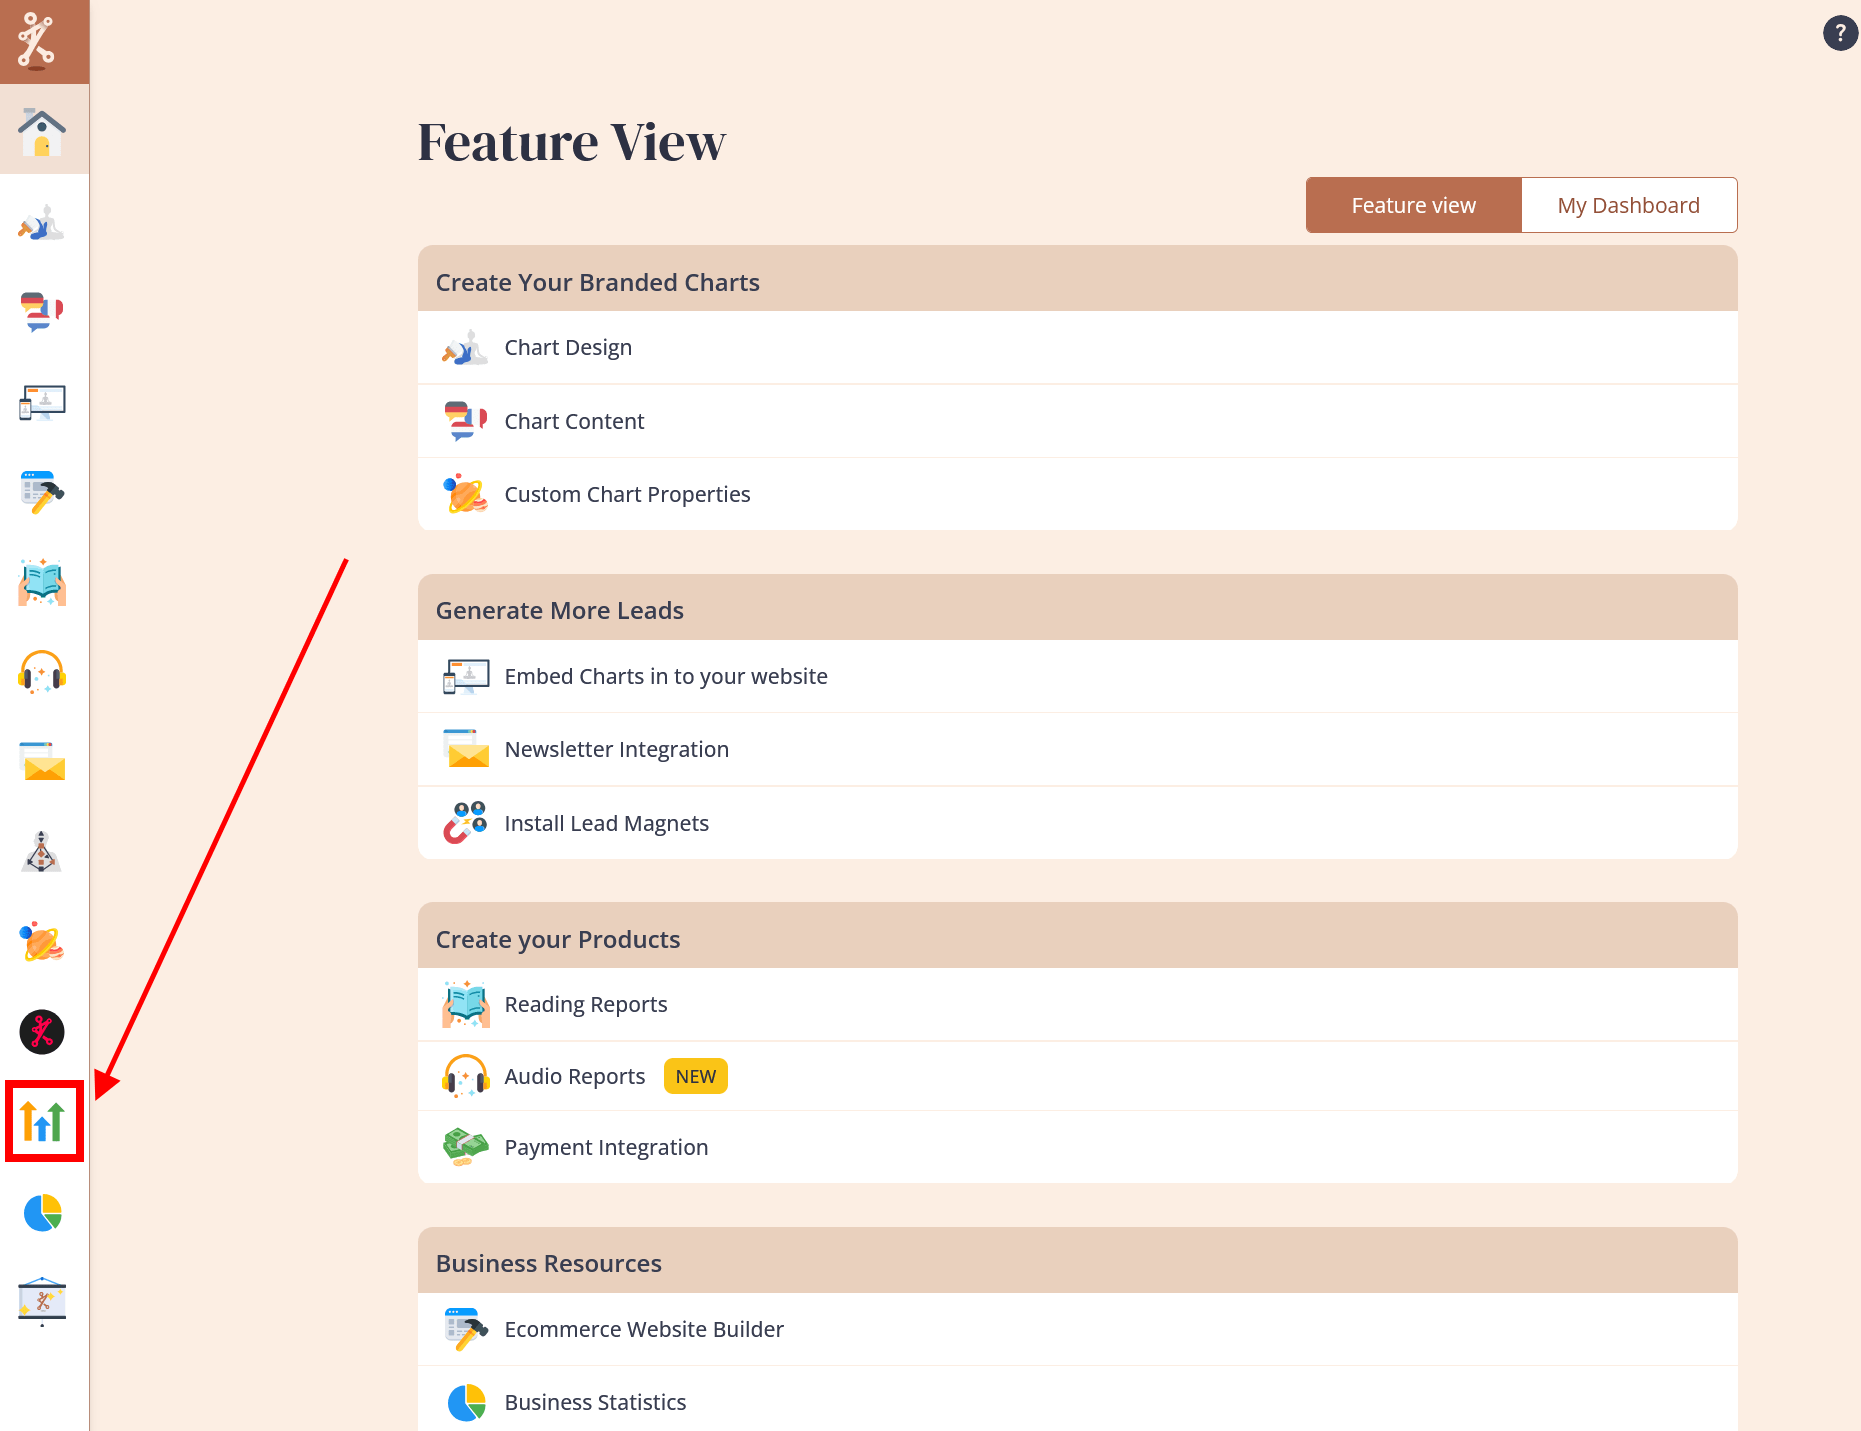Go to Embed Charts in to your website
Screen dimensions: 1861x1431
[x=666, y=677]
